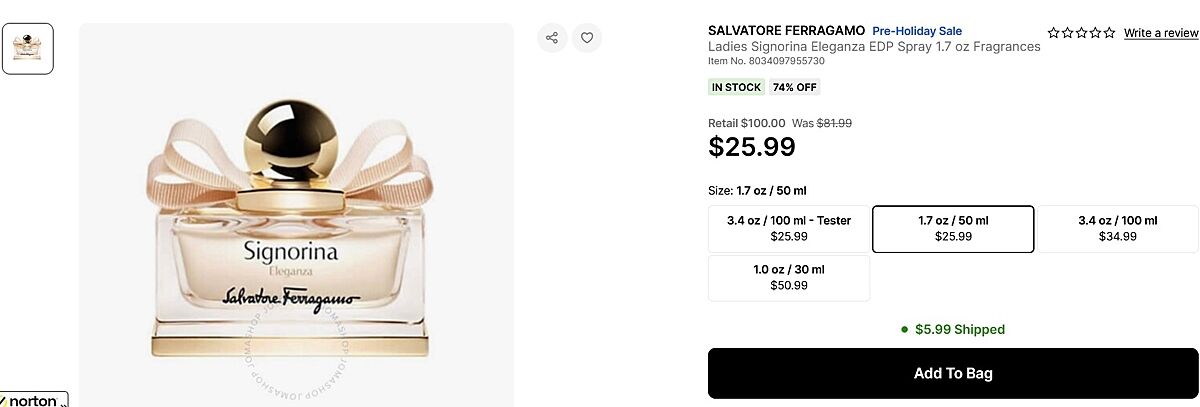Add product to wishlist with heart icon
The width and height of the screenshot is (1200, 407).
pyautogui.click(x=587, y=38)
